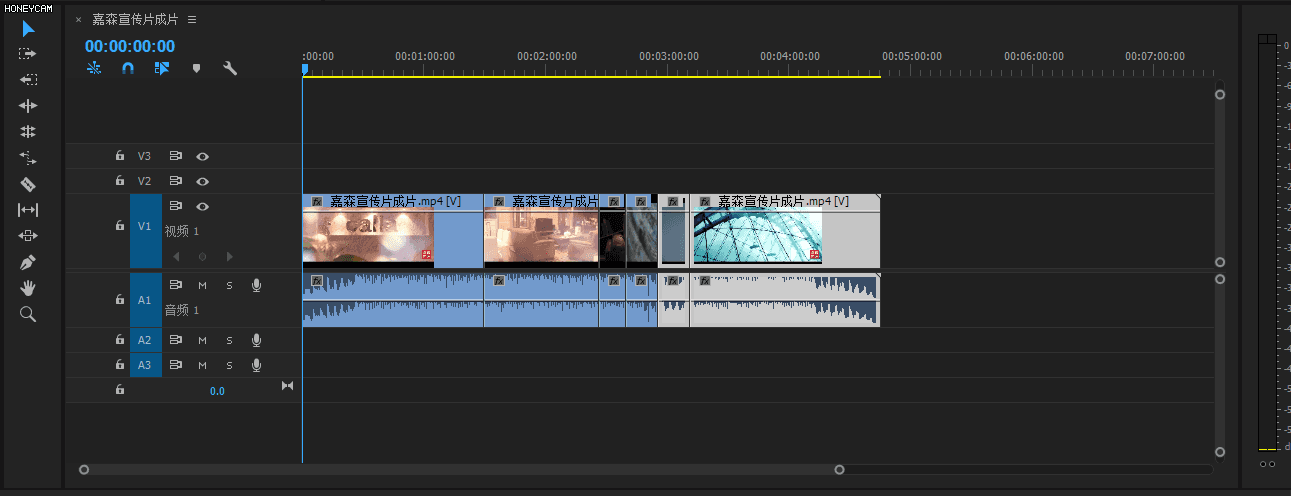The height and width of the screenshot is (496, 1291).
Task: Solo track A3 with S button
Action: pyautogui.click(x=229, y=365)
